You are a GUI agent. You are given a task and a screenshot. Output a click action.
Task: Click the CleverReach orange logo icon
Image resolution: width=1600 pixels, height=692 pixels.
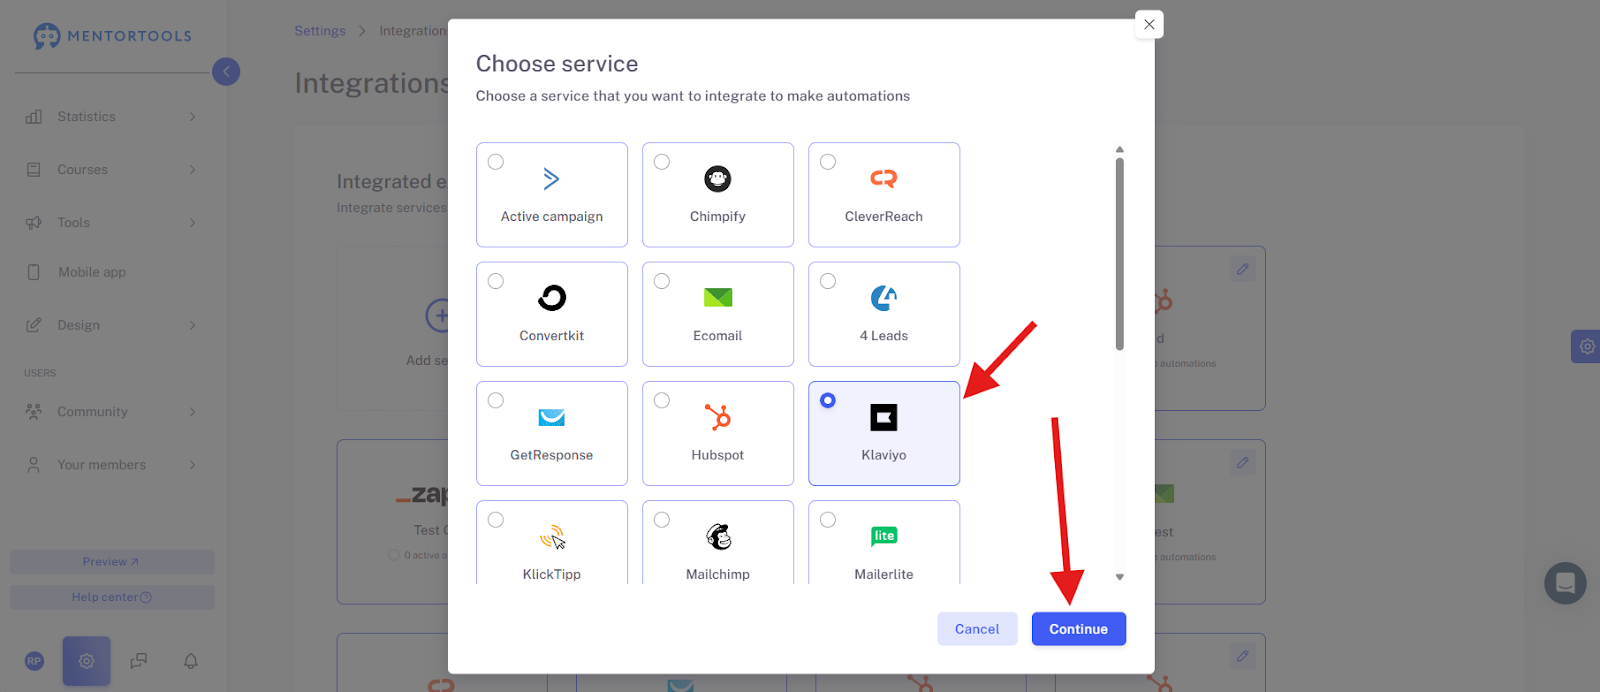point(884,179)
